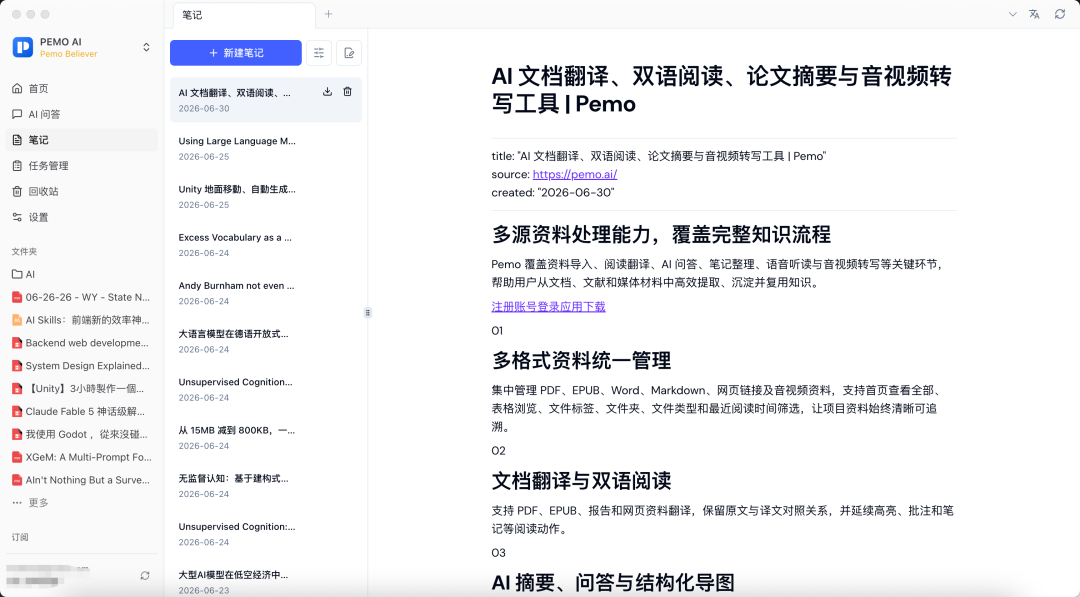Click heading 多格式资料统一管理
Viewport: 1080px width, 597px height.
click(x=581, y=360)
